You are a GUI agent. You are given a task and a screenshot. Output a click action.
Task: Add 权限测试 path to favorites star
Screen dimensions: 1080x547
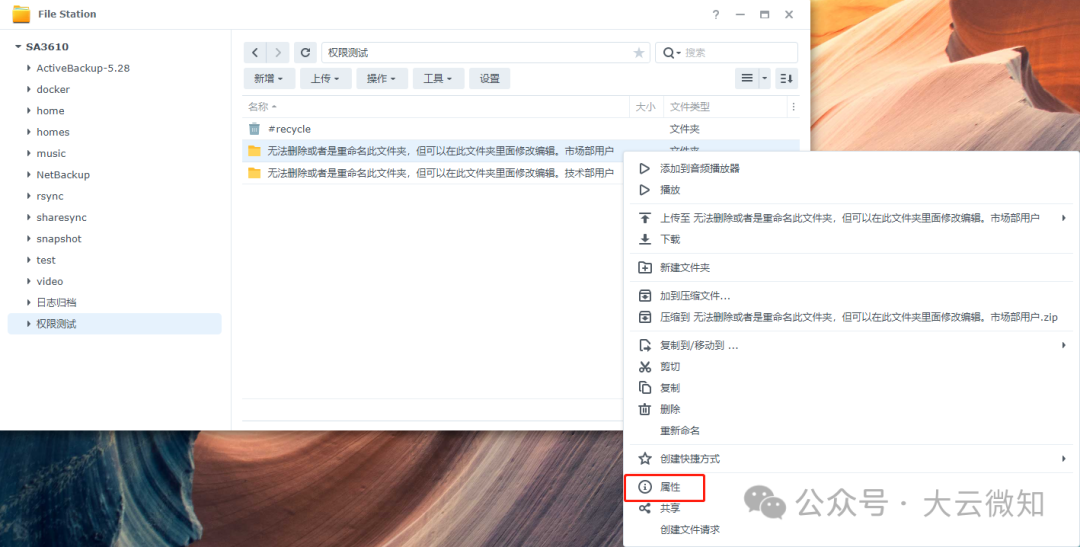[638, 53]
